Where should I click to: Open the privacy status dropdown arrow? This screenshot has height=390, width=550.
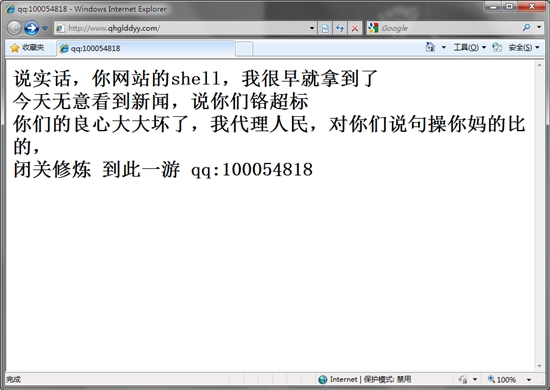(475, 379)
